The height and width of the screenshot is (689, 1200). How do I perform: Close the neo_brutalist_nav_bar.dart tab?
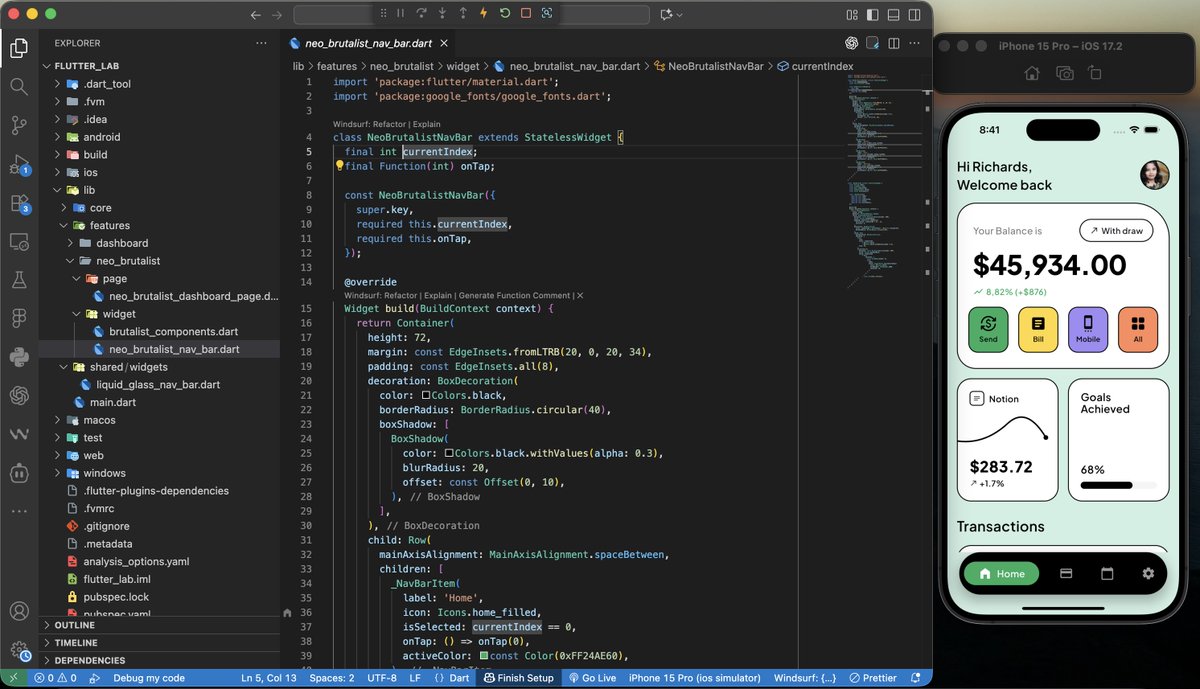[x=443, y=43]
